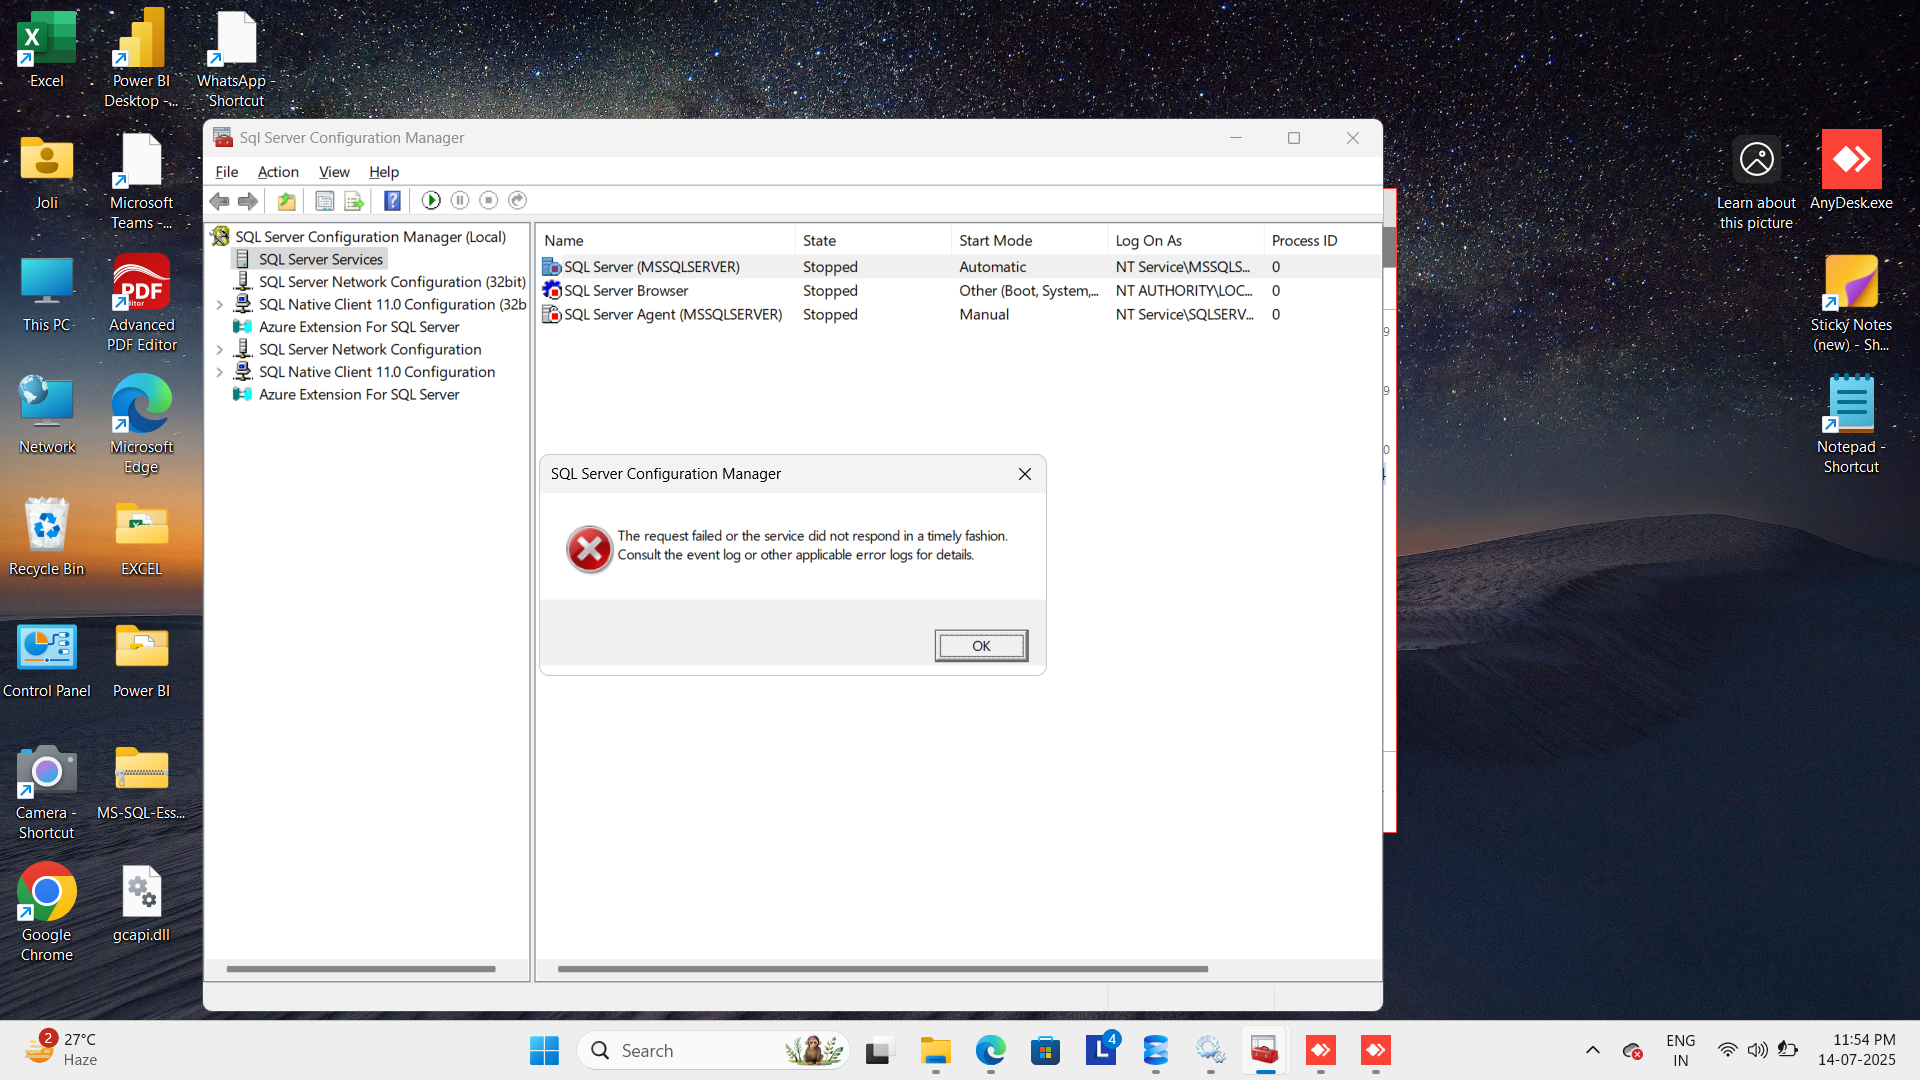Image resolution: width=1920 pixels, height=1080 pixels.
Task: Sort by Name column header
Action: tap(665, 241)
